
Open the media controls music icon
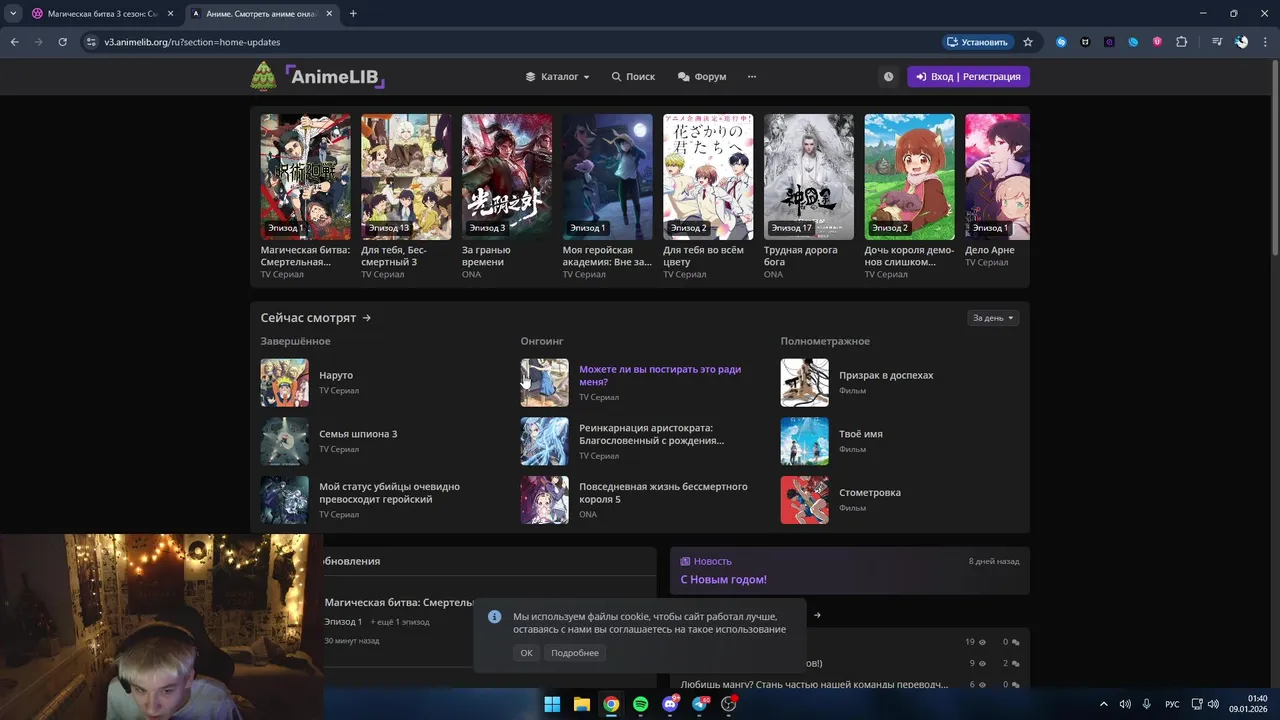pos(1217,42)
